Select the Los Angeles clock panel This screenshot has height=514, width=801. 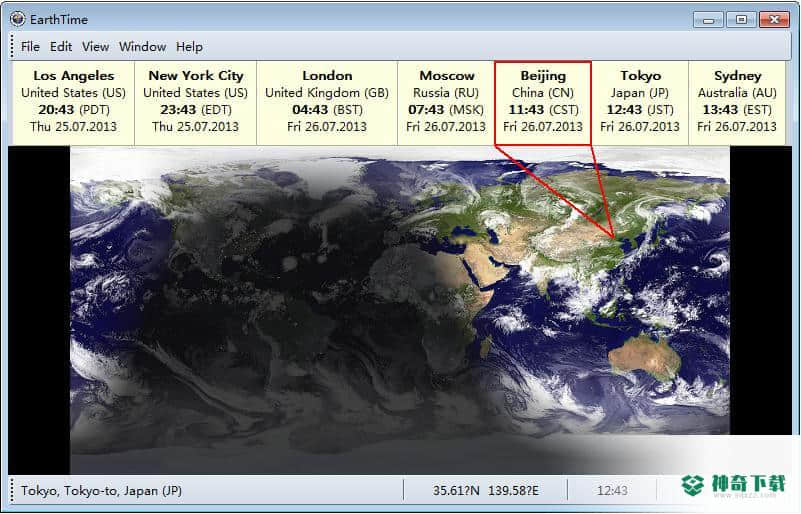[74, 103]
